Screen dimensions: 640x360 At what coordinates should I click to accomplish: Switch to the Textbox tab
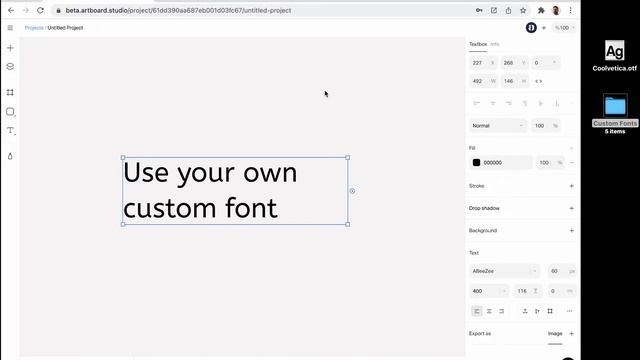(478, 44)
